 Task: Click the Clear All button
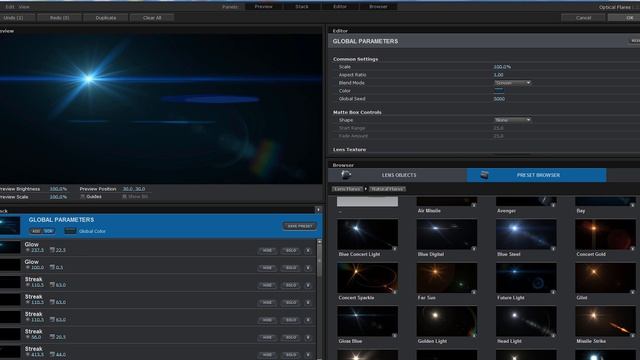pyautogui.click(x=152, y=18)
